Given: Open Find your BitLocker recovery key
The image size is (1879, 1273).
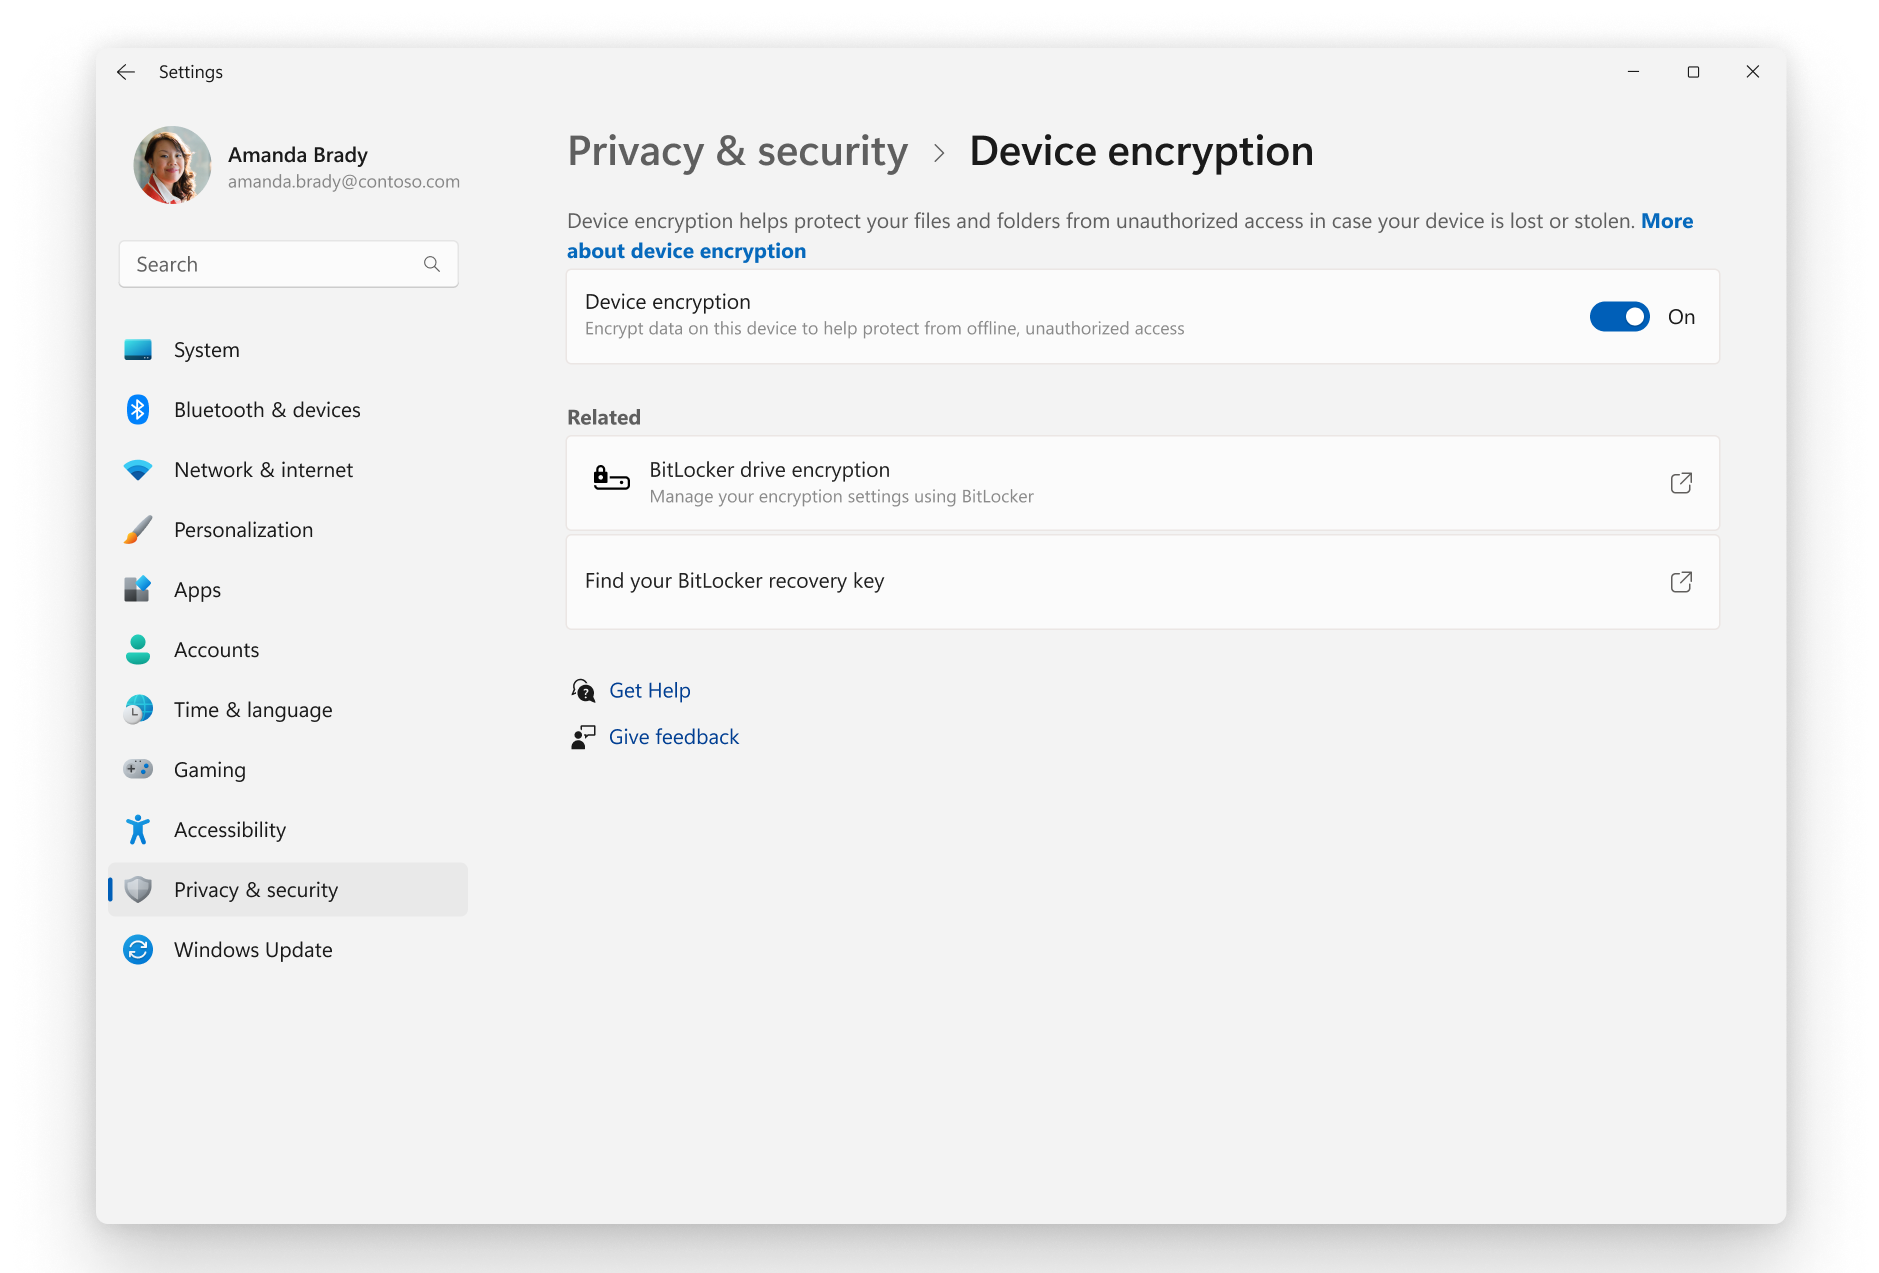Looking at the screenshot, I should tap(1143, 582).
